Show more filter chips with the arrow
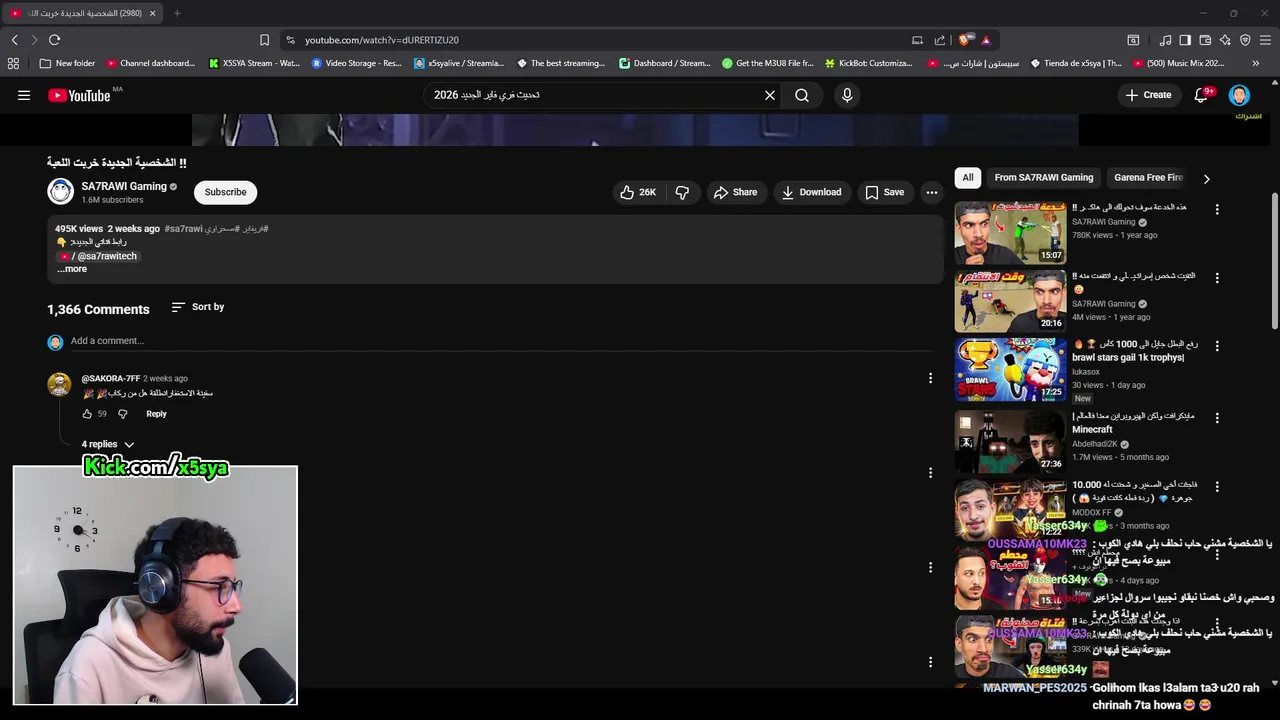Screen dimensions: 1280x720 point(1206,179)
